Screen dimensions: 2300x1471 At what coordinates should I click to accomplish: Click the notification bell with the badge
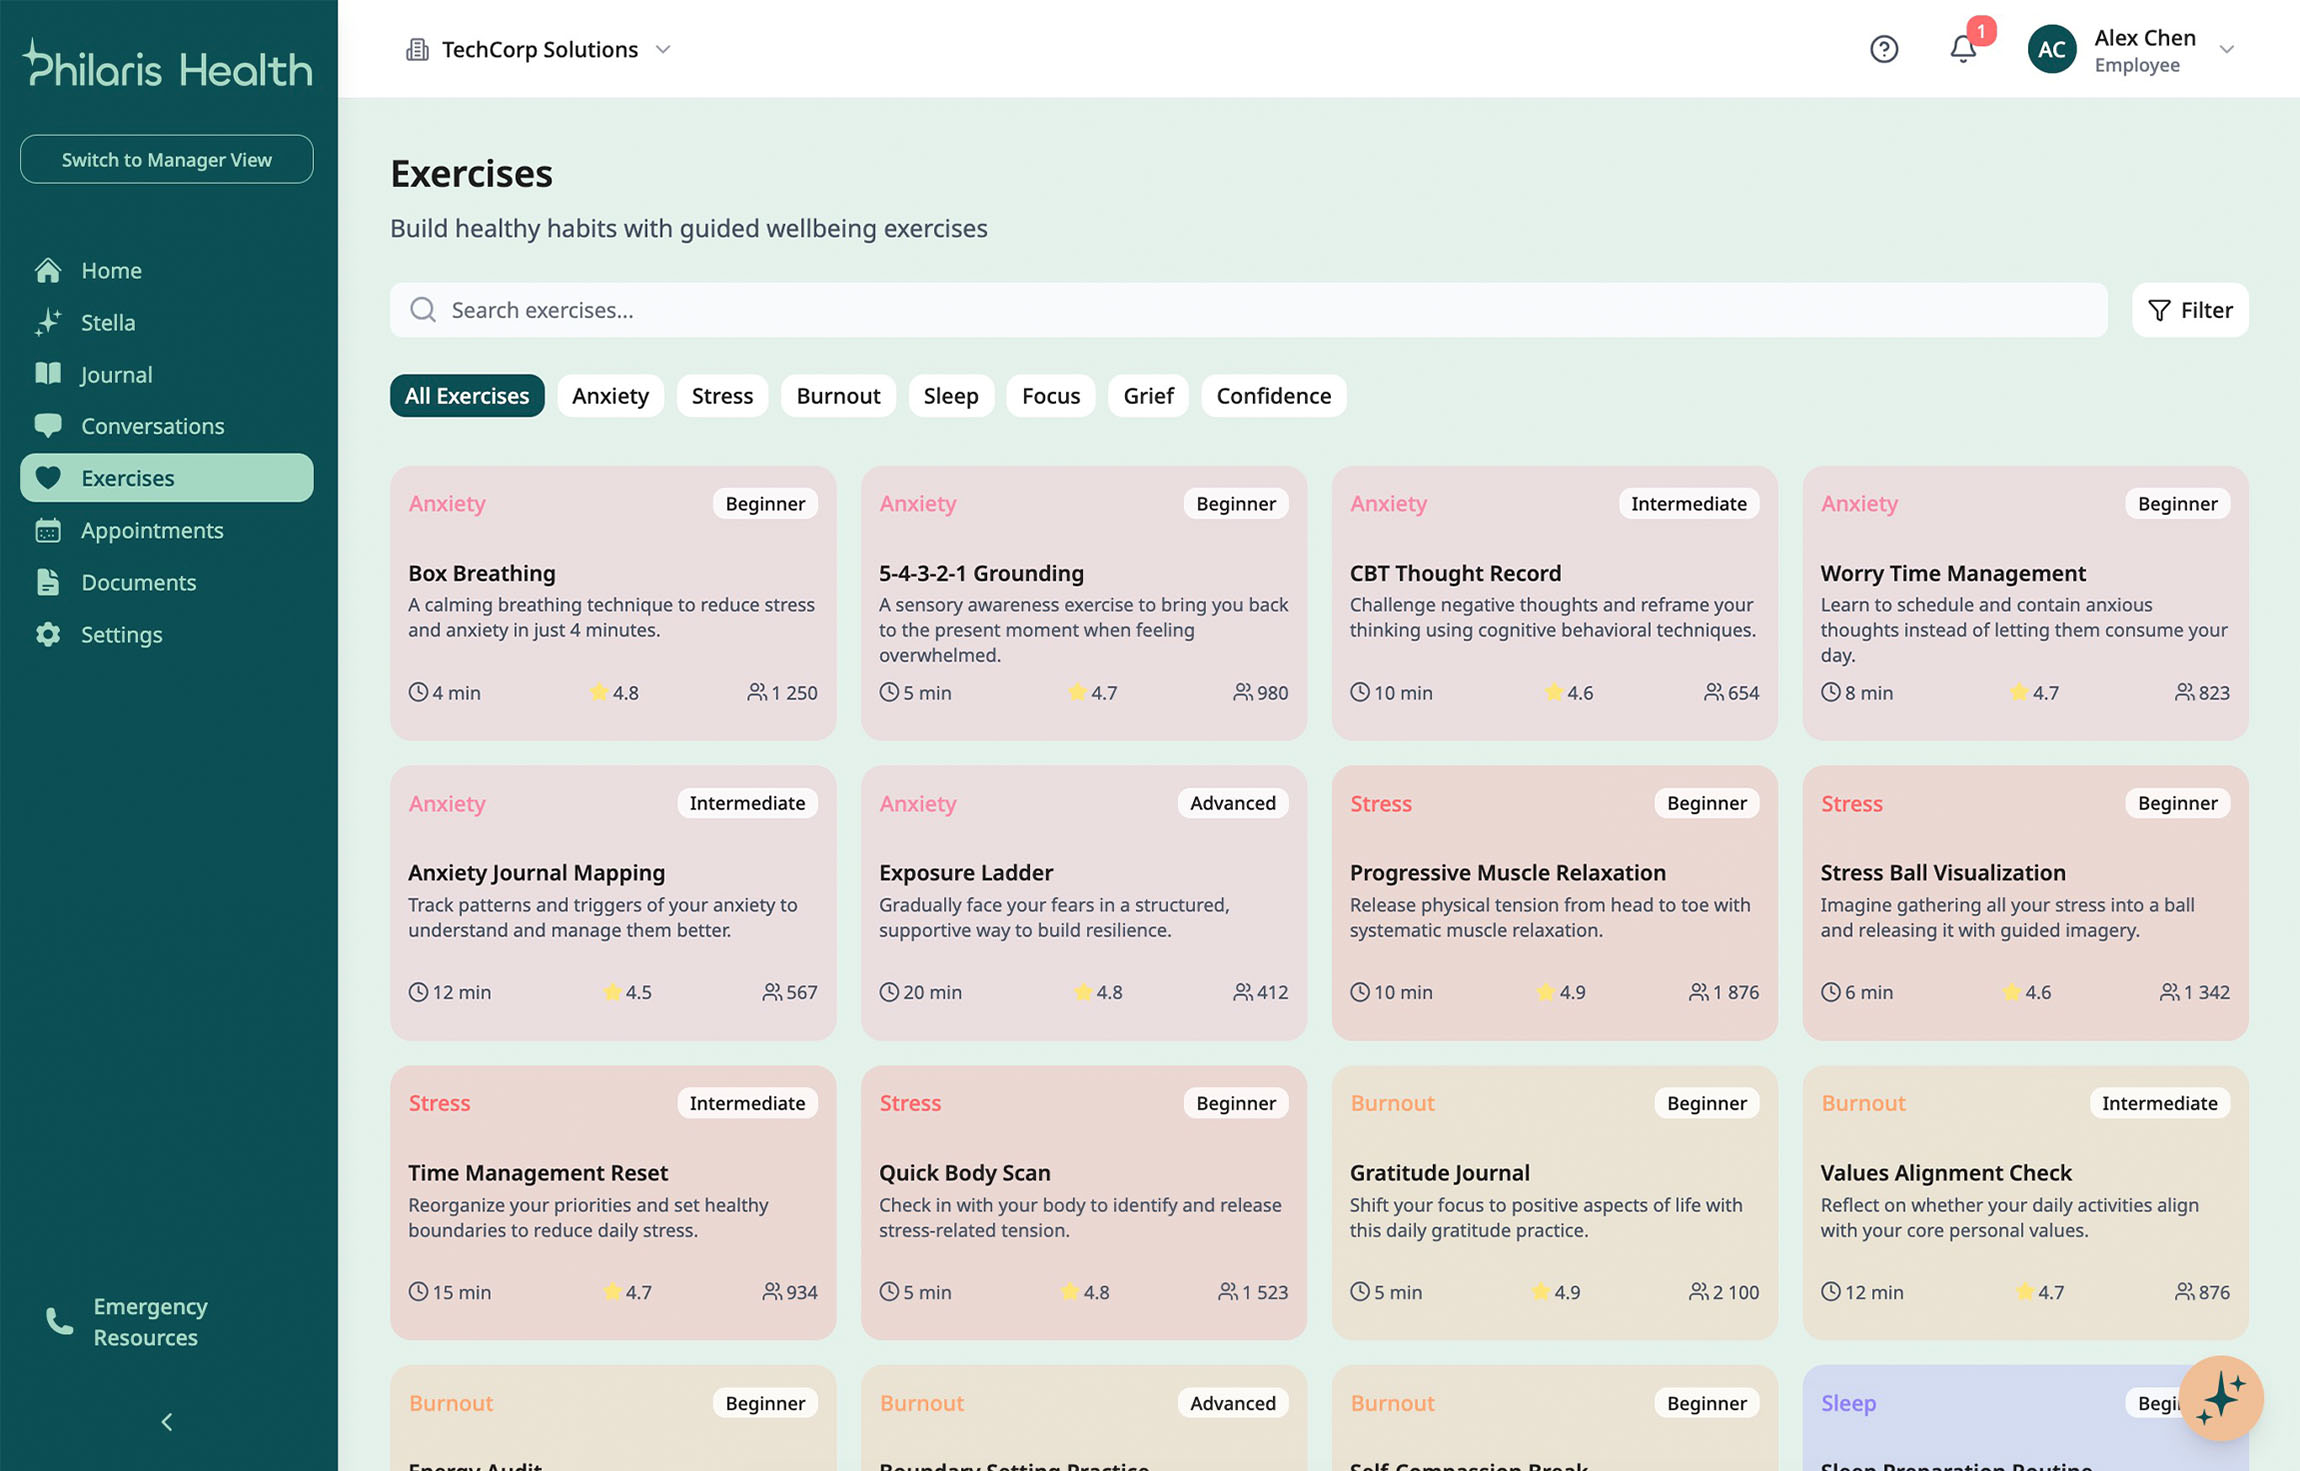point(1962,49)
